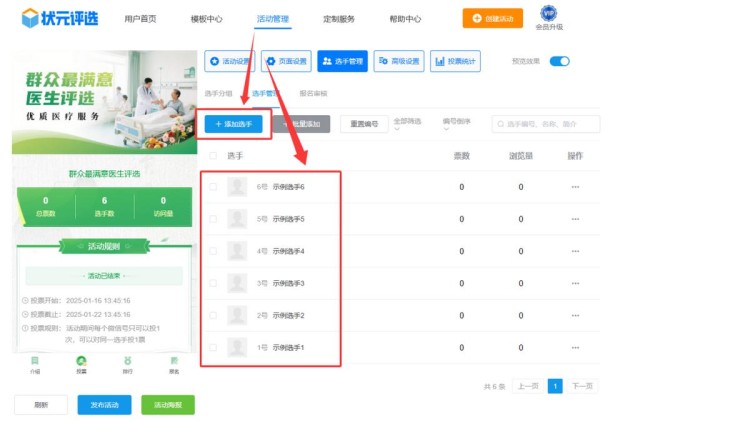Click the VIP 会员升级 badge icon
Viewport: 750px width, 432px height.
click(x=549, y=13)
